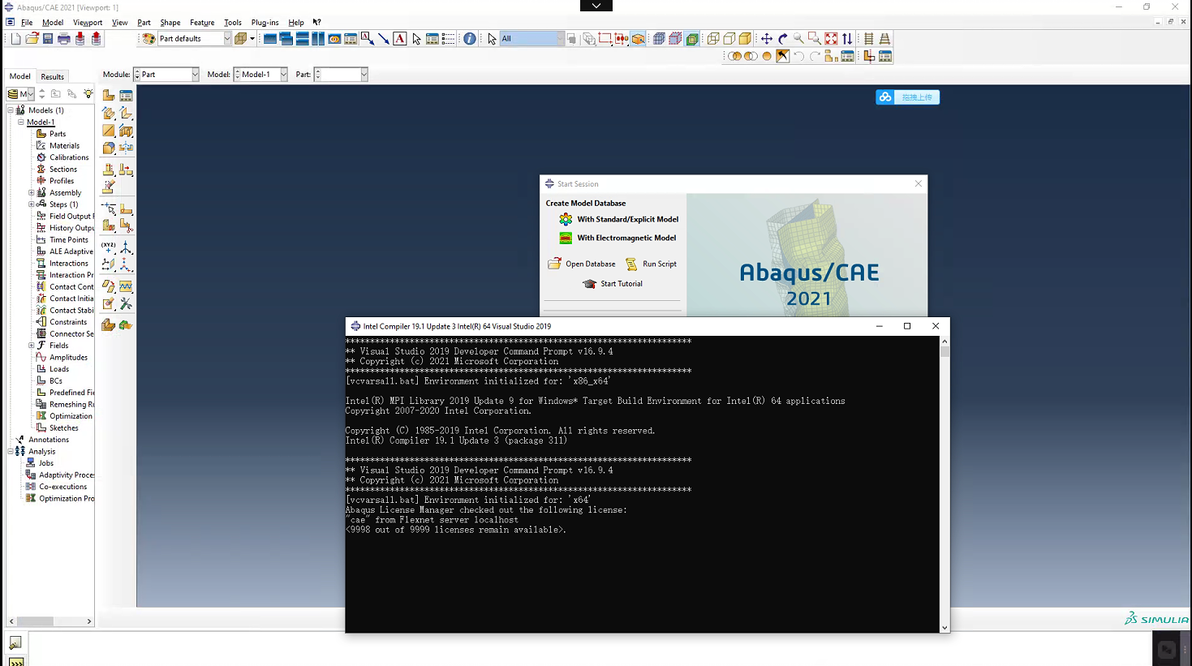This screenshot has height=666, width=1192.
Task: Open the Tools menu
Action: (233, 23)
